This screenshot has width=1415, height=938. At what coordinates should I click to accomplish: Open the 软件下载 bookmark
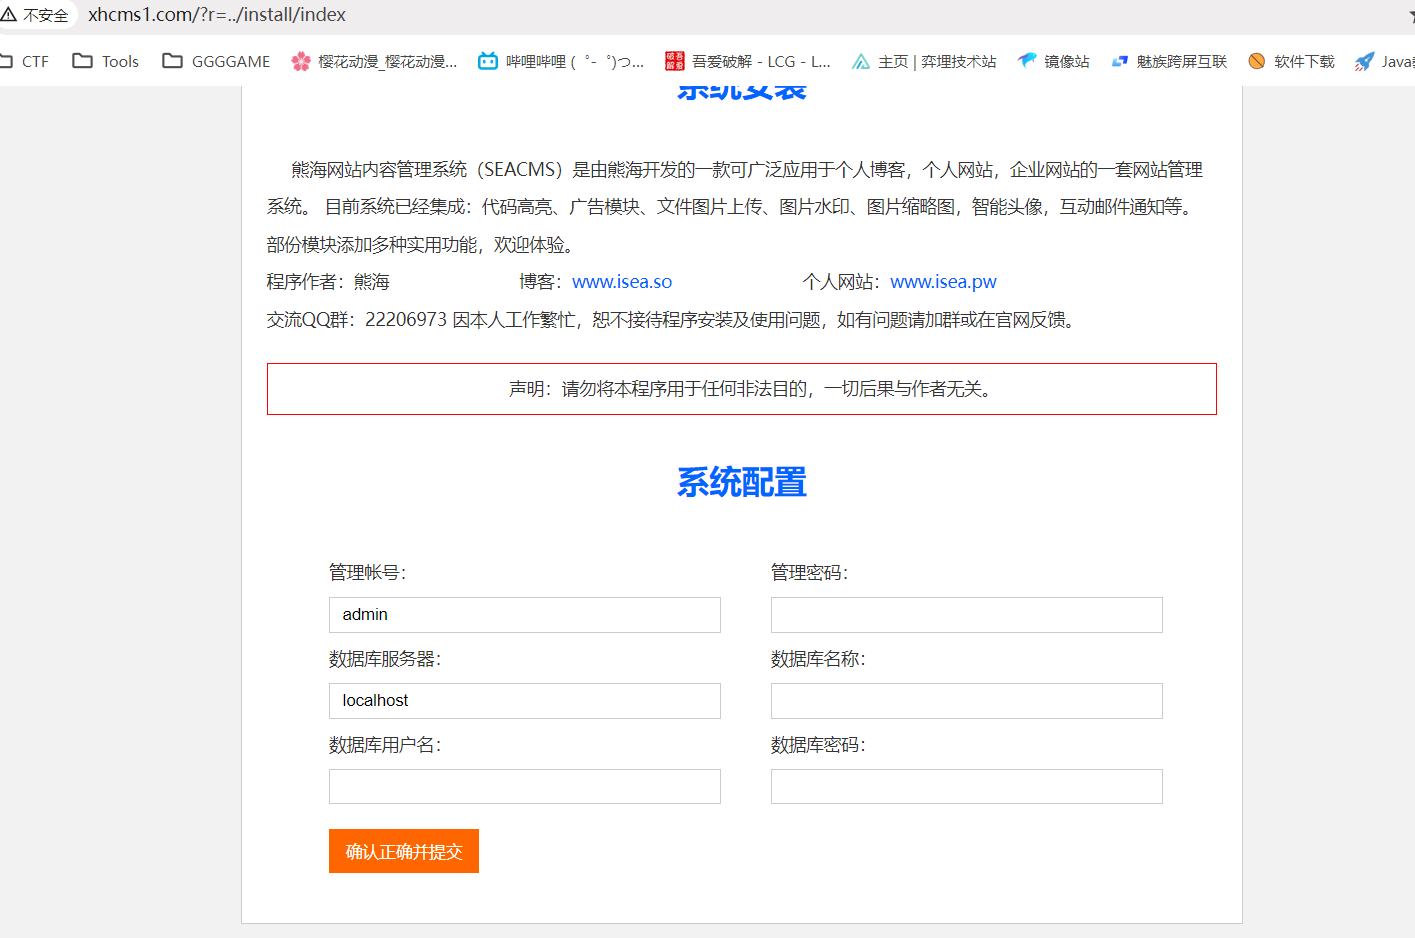pyautogui.click(x=1291, y=61)
